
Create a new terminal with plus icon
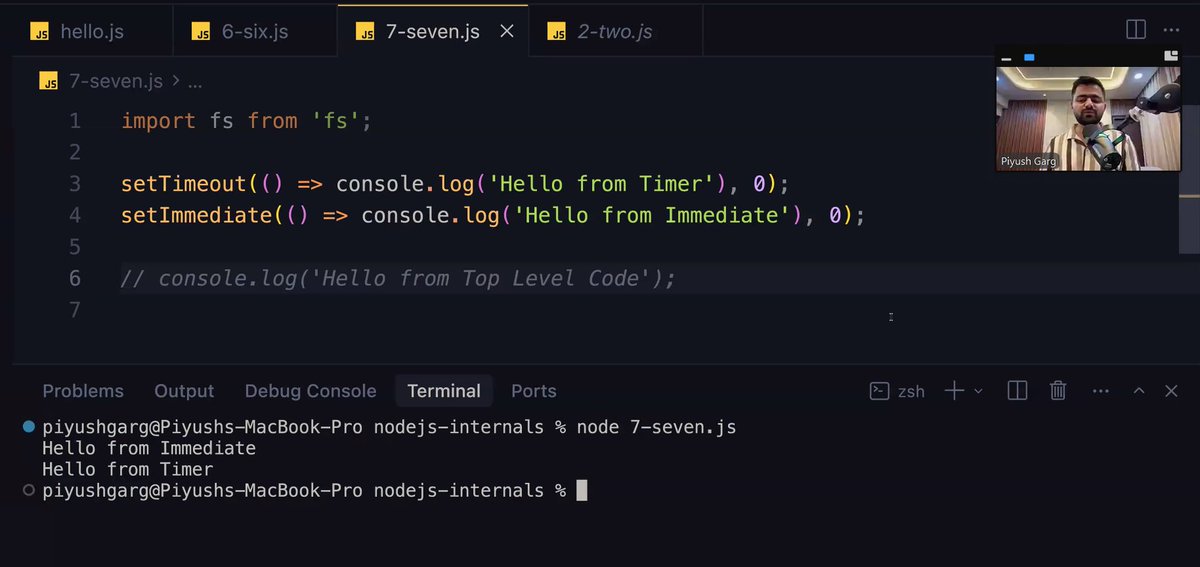954,391
